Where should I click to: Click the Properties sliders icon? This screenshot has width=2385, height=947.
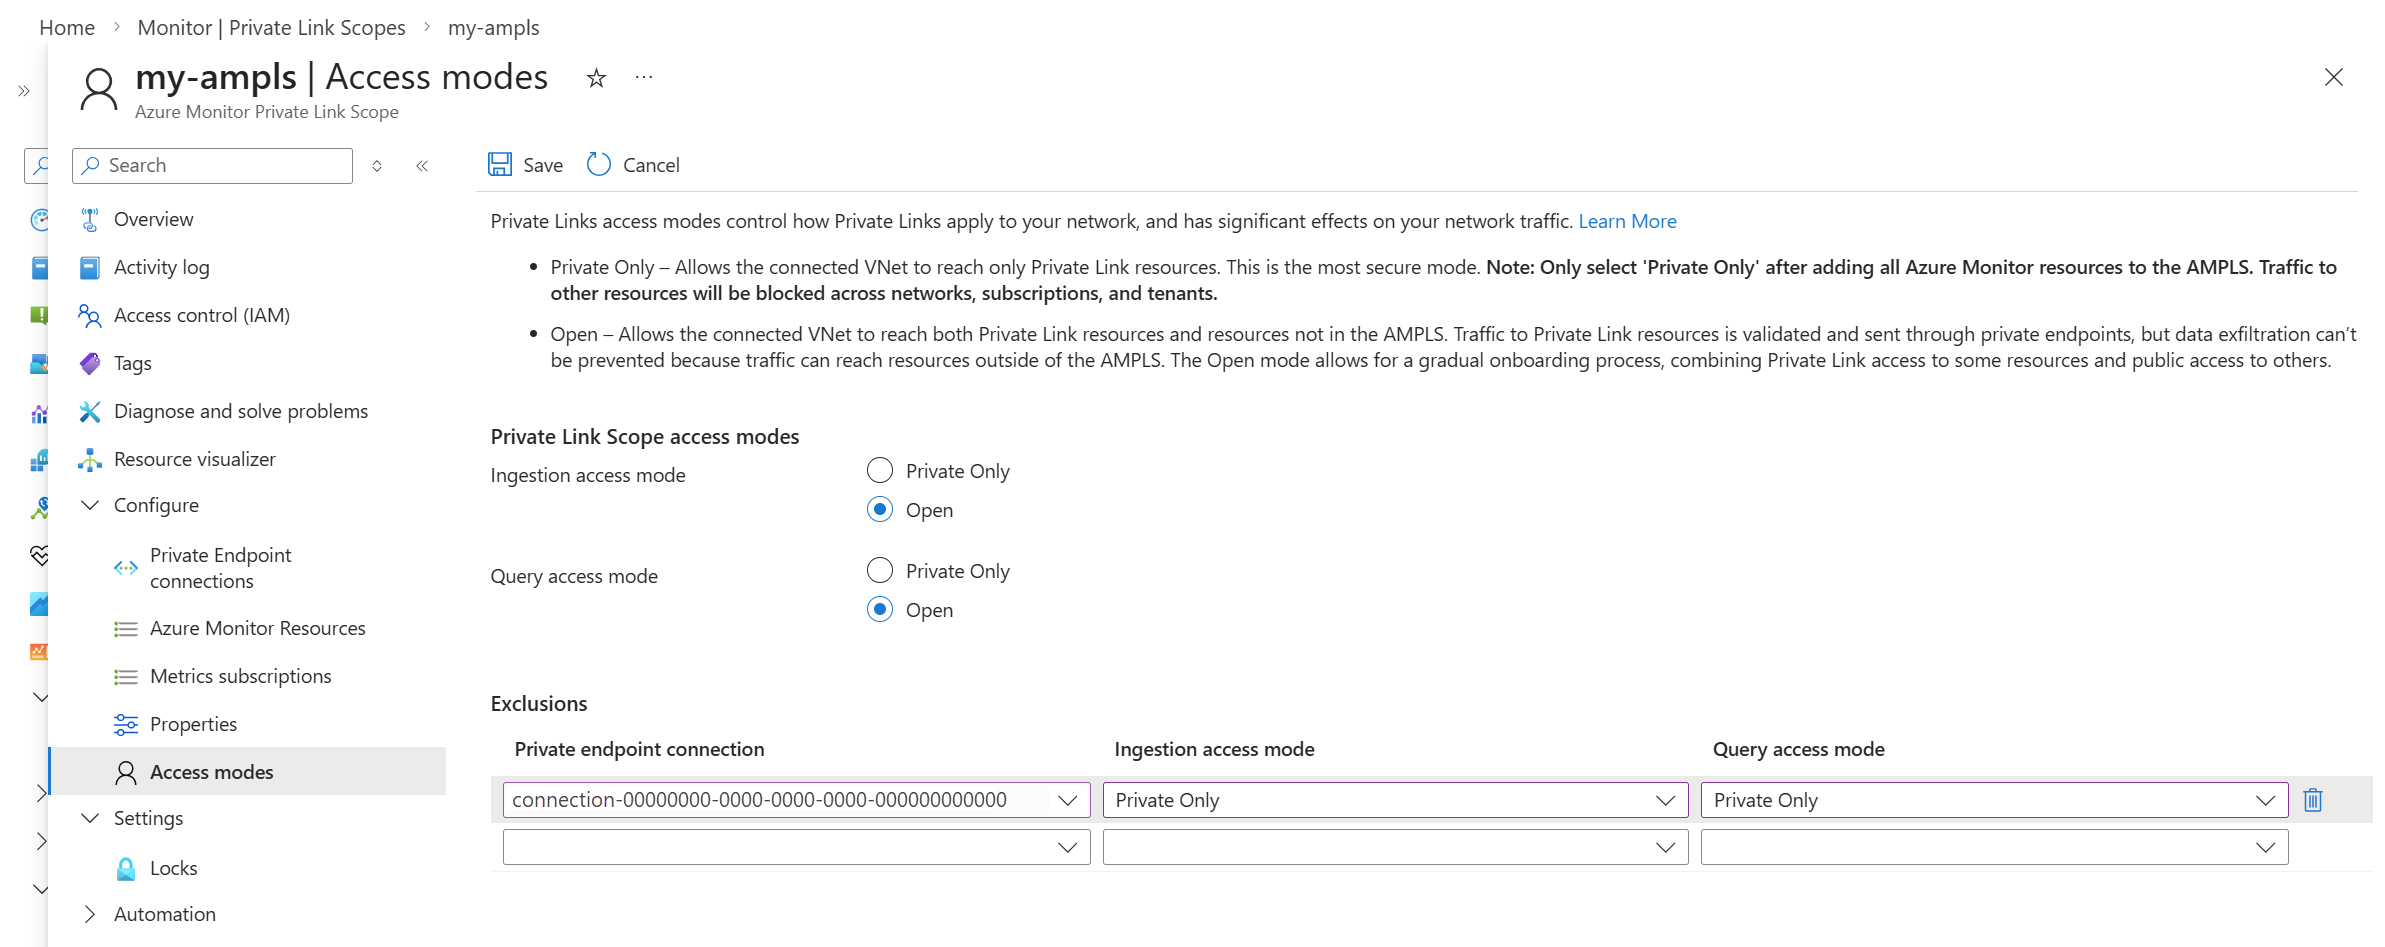click(126, 724)
